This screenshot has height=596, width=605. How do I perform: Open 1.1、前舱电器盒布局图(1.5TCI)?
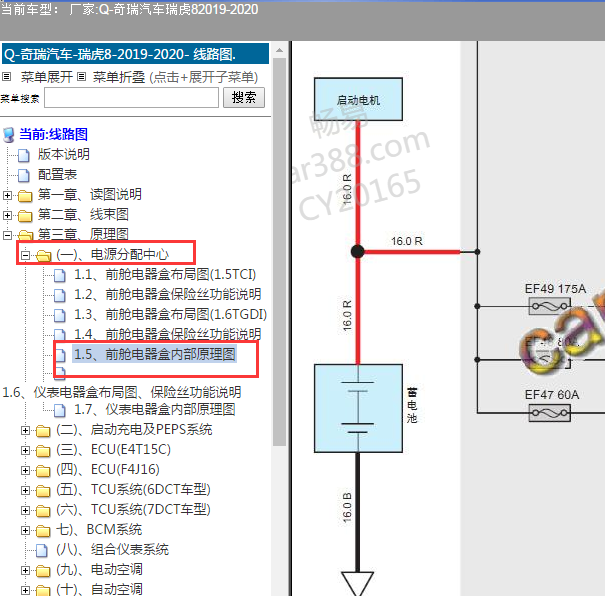pos(165,274)
